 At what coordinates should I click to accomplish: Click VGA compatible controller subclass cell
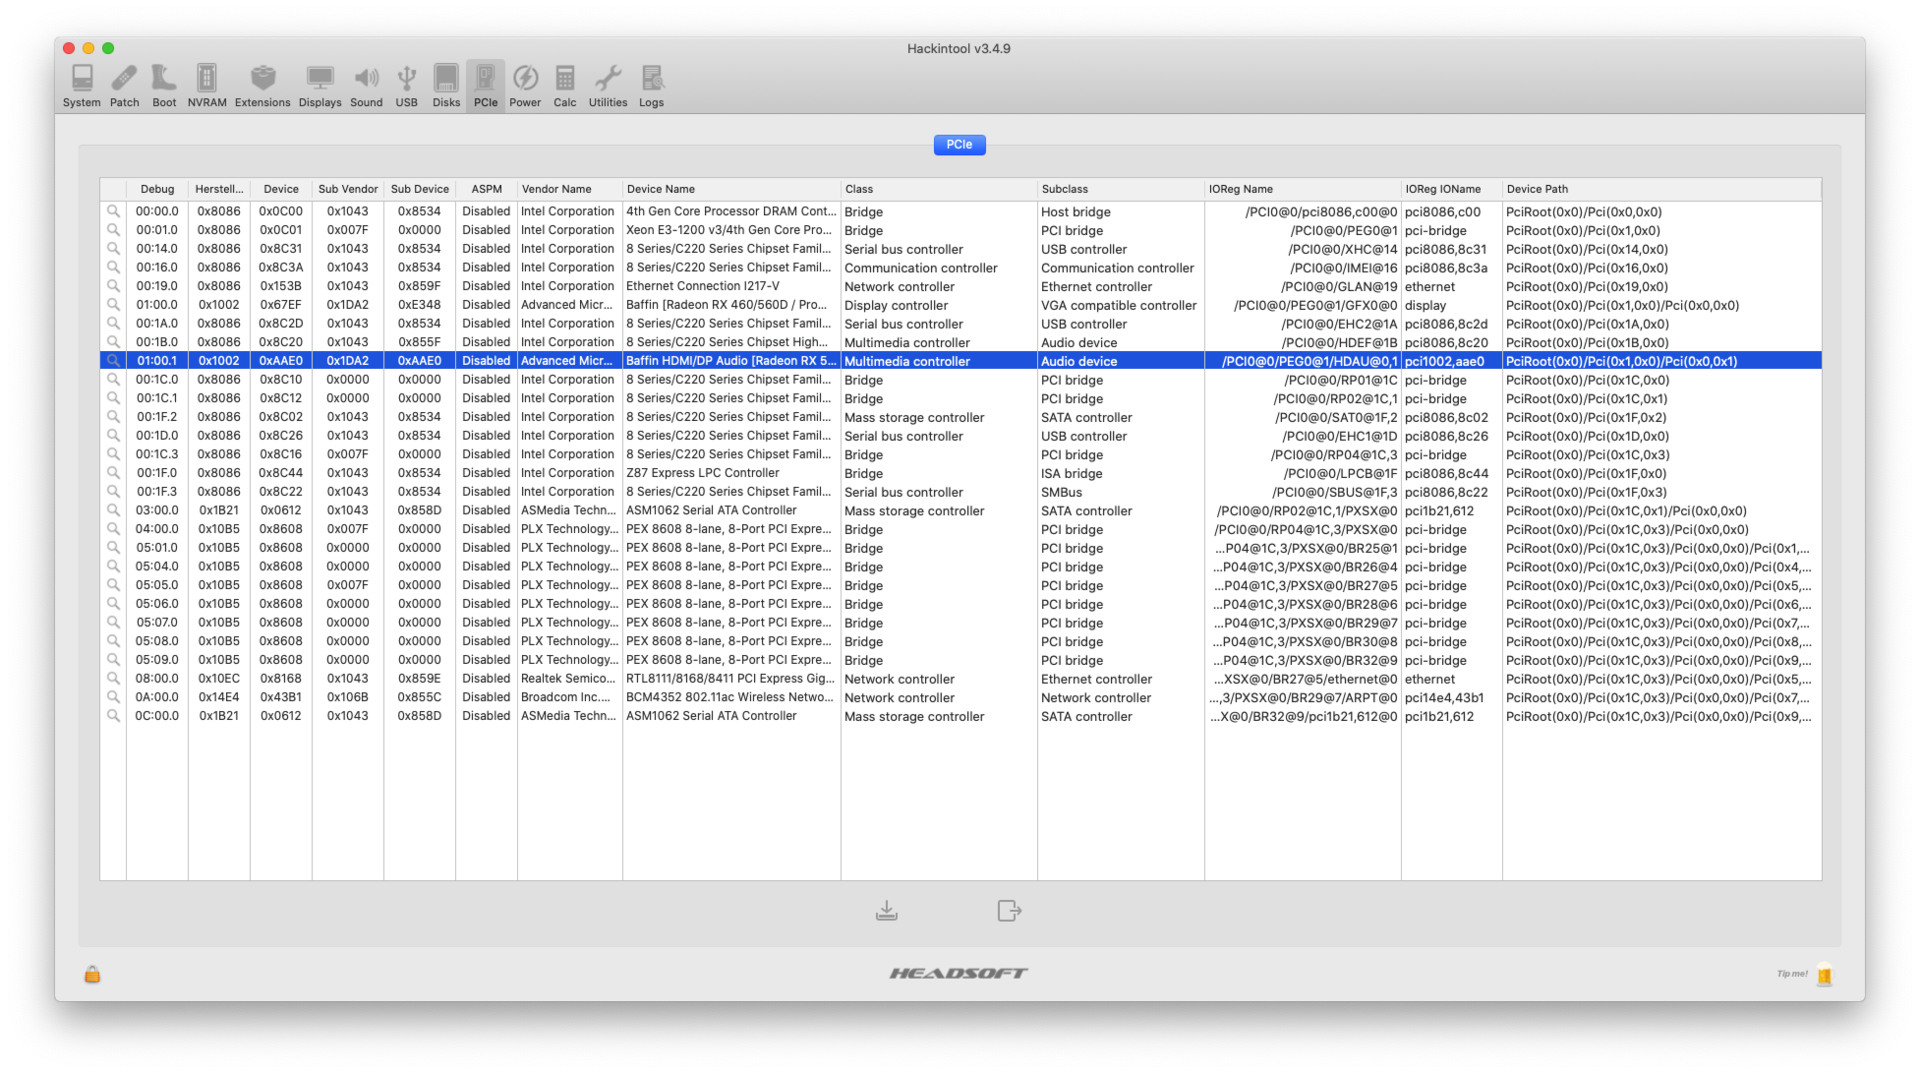pos(1119,305)
